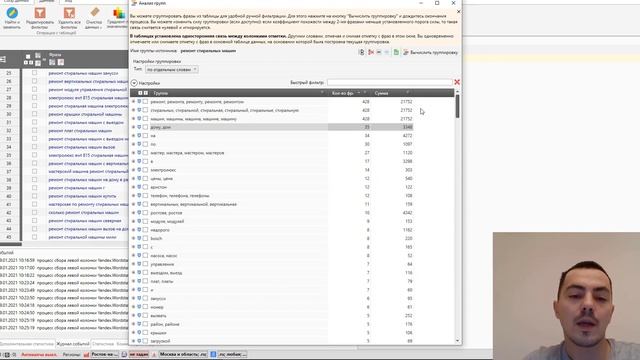The image size is (640, 360).
Task: Select the 'модуля, модулей' group row
Action: pos(167,221)
